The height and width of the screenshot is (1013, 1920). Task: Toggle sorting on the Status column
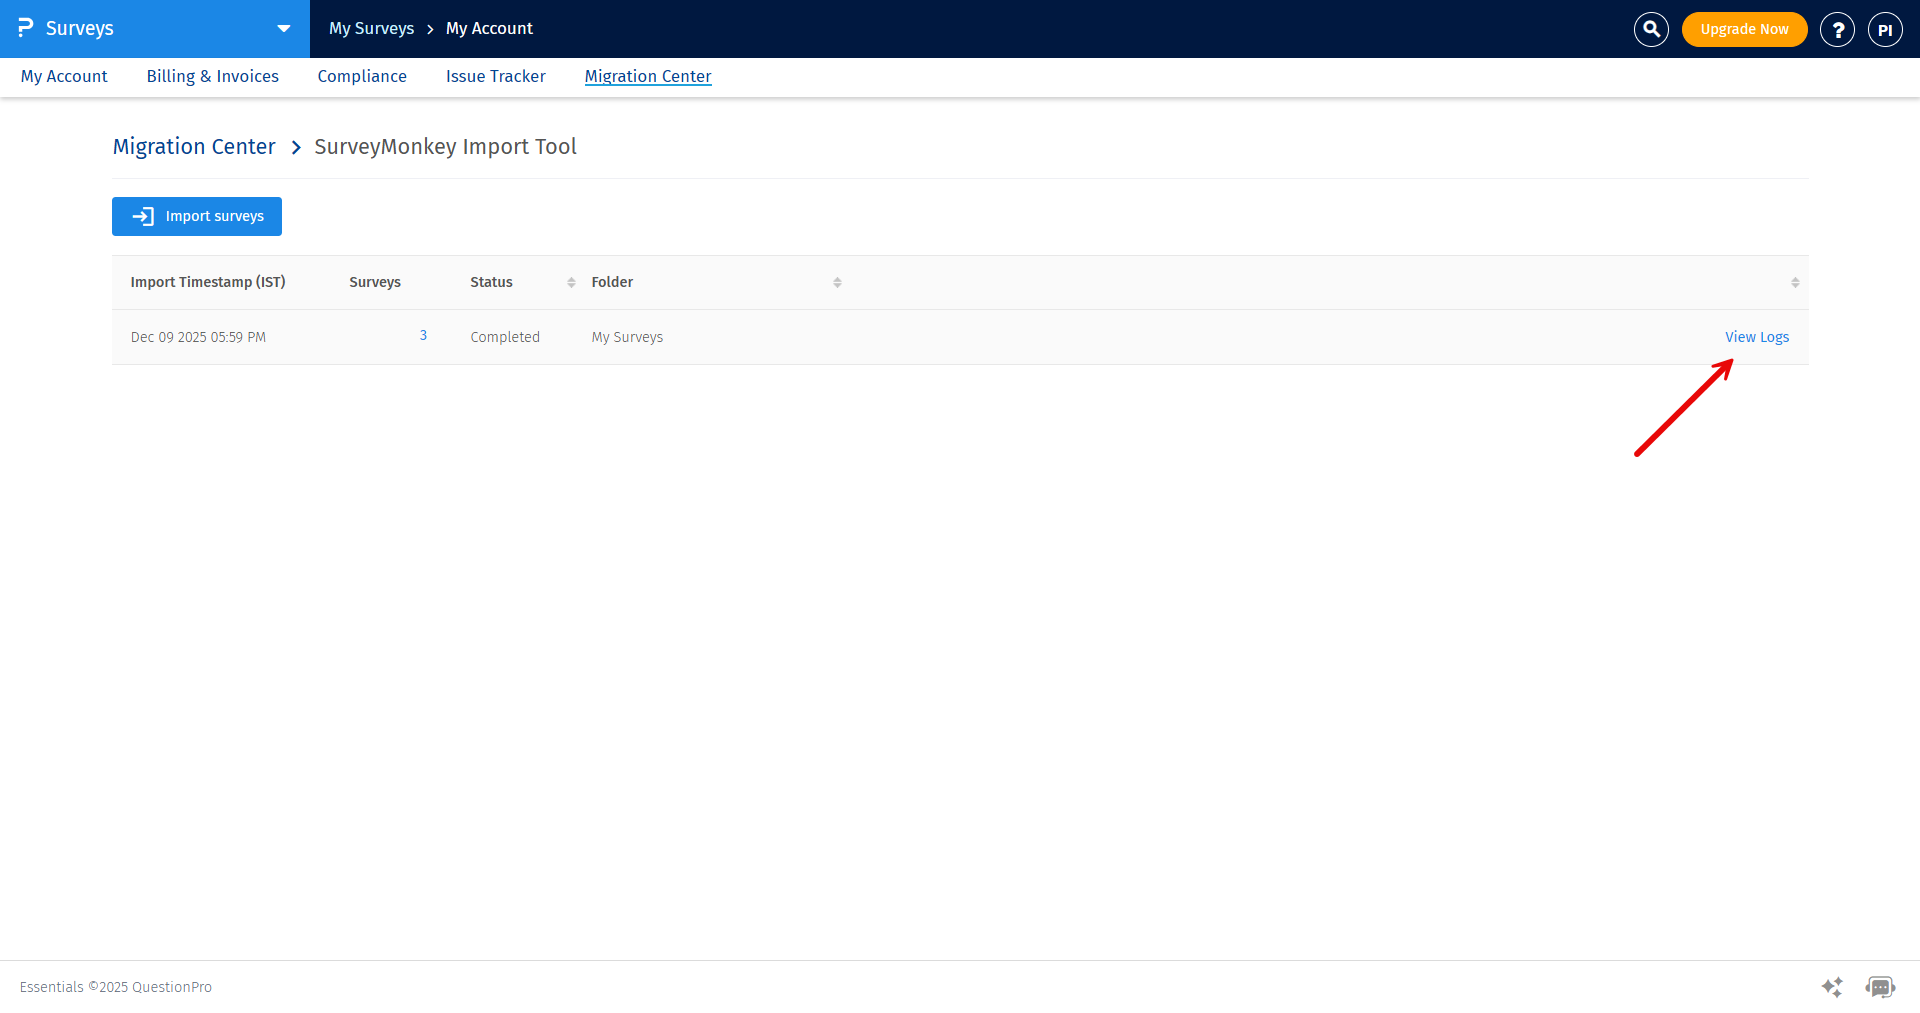click(570, 282)
